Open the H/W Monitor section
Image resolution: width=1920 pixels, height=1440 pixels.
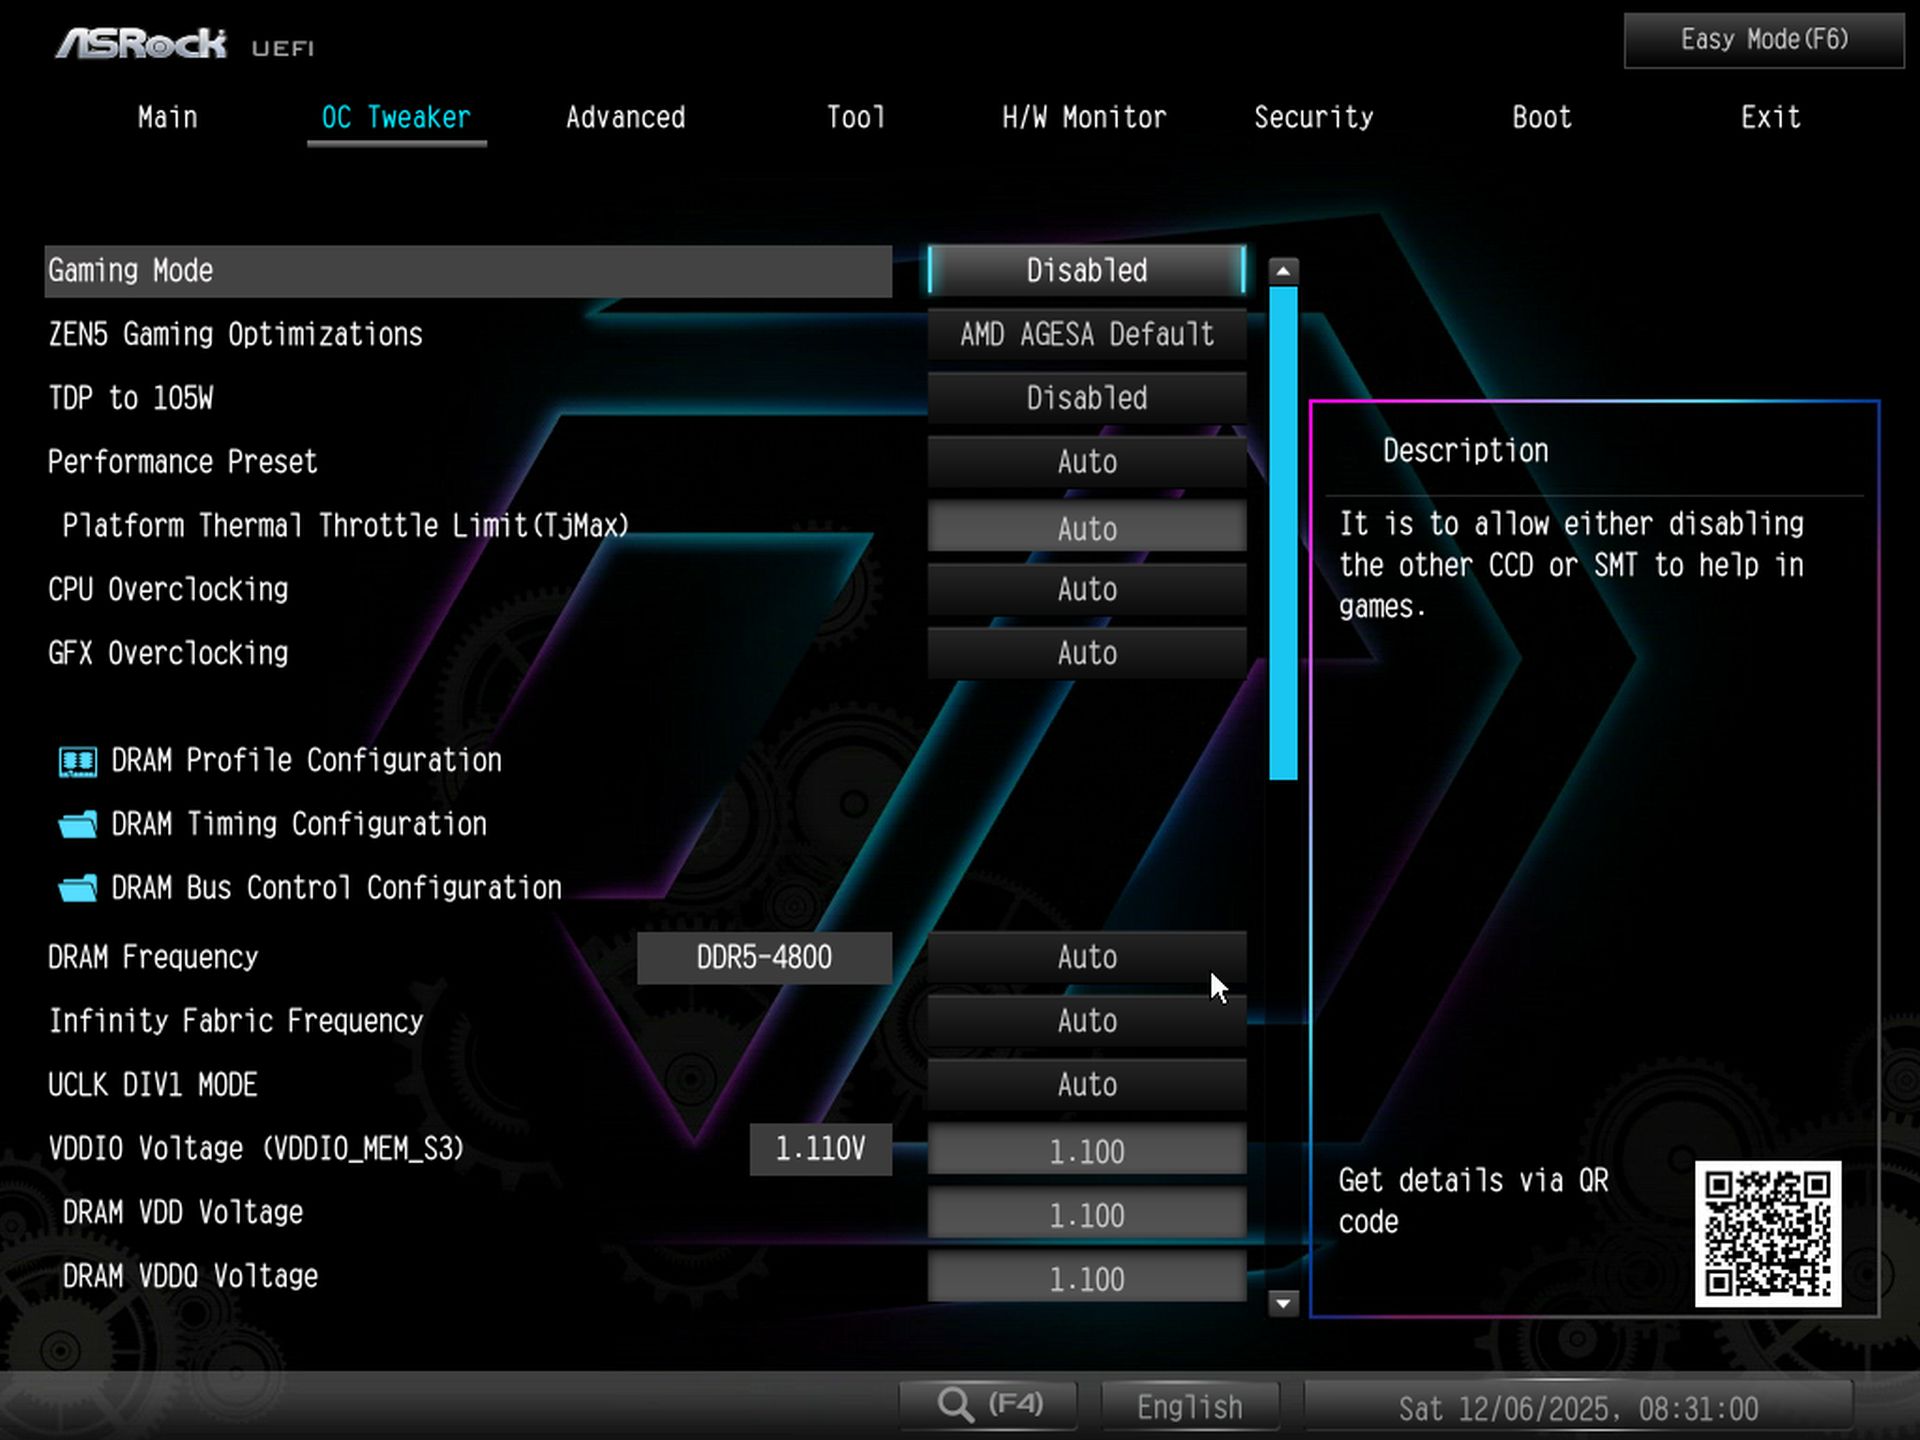point(1084,117)
